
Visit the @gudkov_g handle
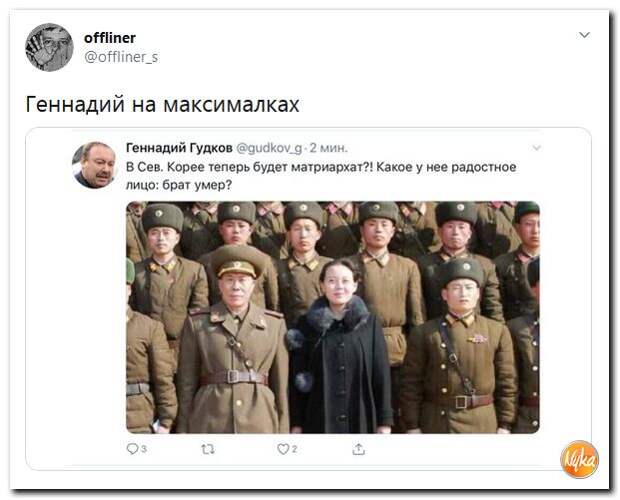click(269, 148)
